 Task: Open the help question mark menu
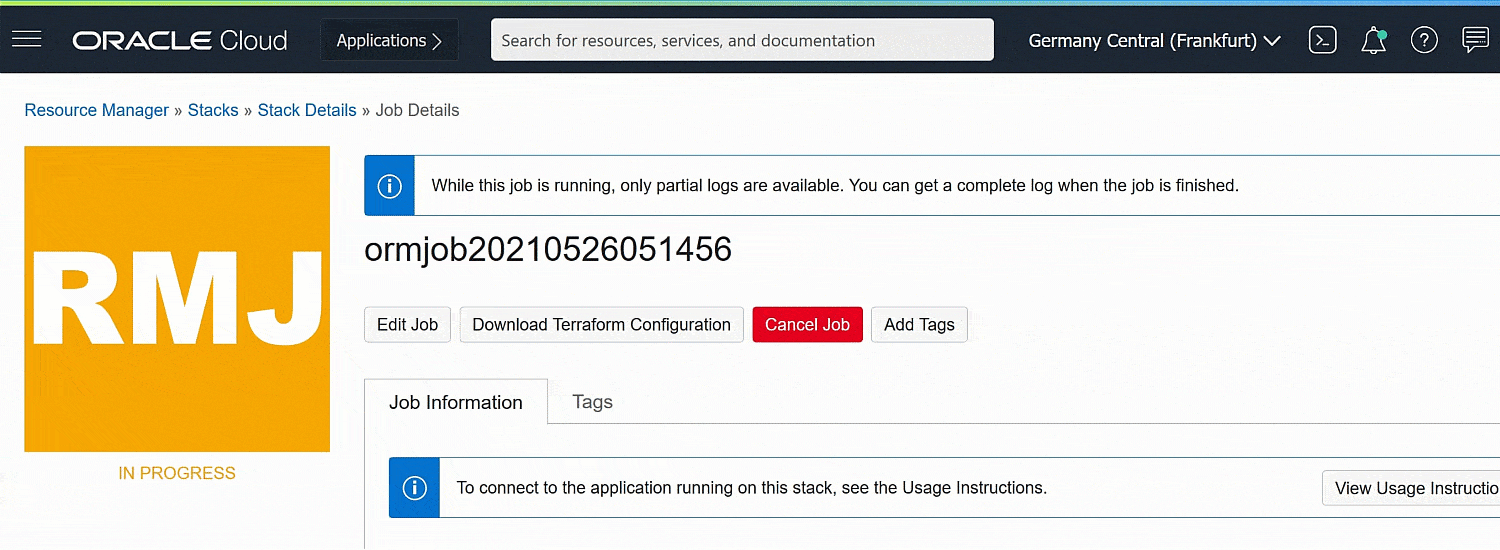coord(1424,40)
